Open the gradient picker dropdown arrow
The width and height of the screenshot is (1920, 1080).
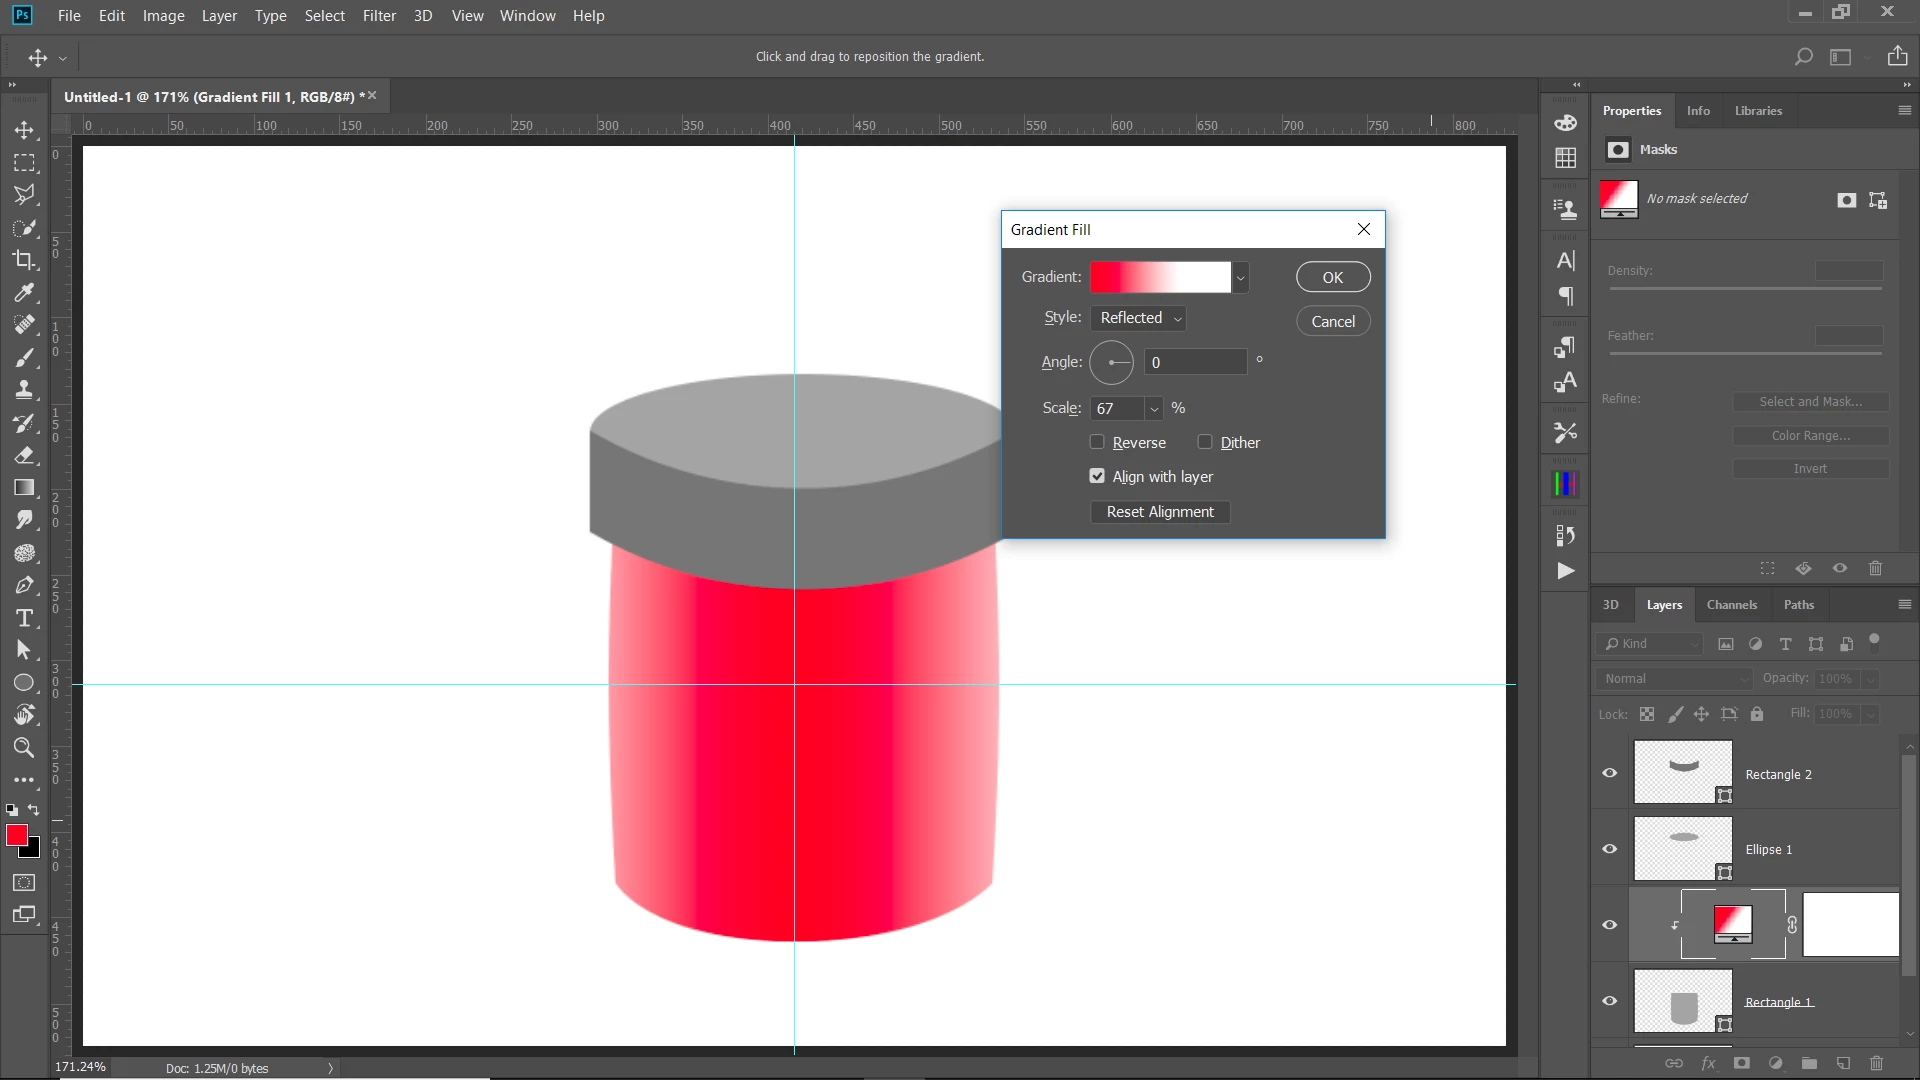click(1240, 277)
